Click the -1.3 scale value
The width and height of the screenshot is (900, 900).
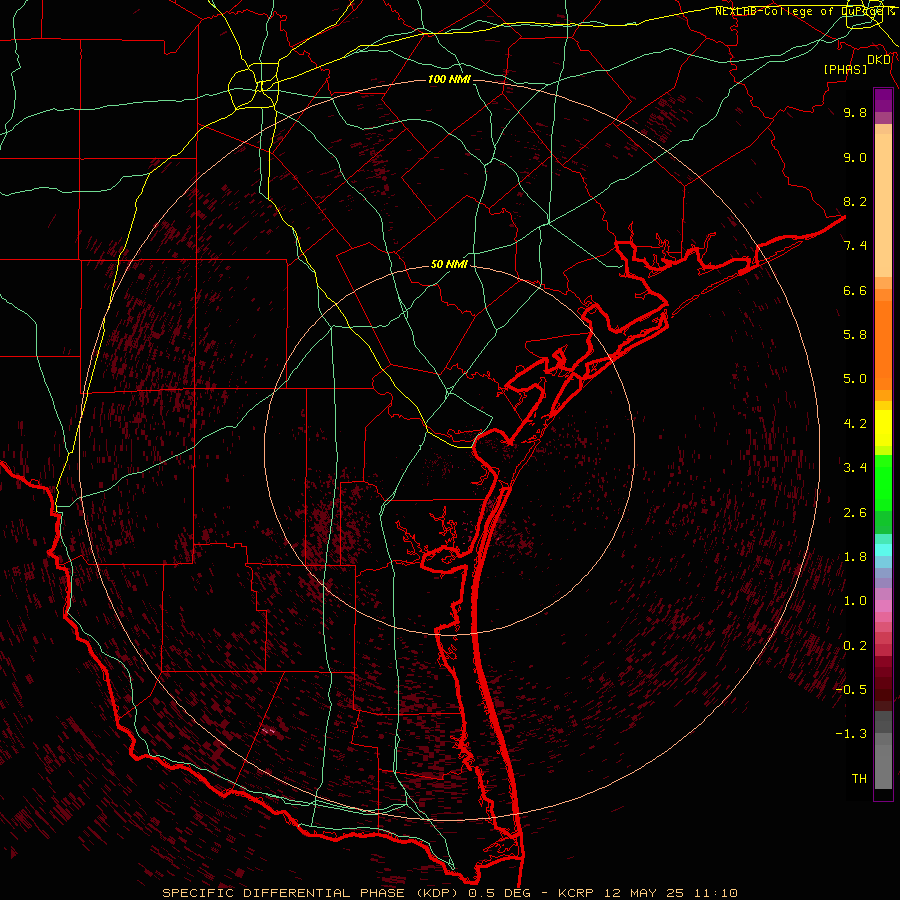coord(851,734)
